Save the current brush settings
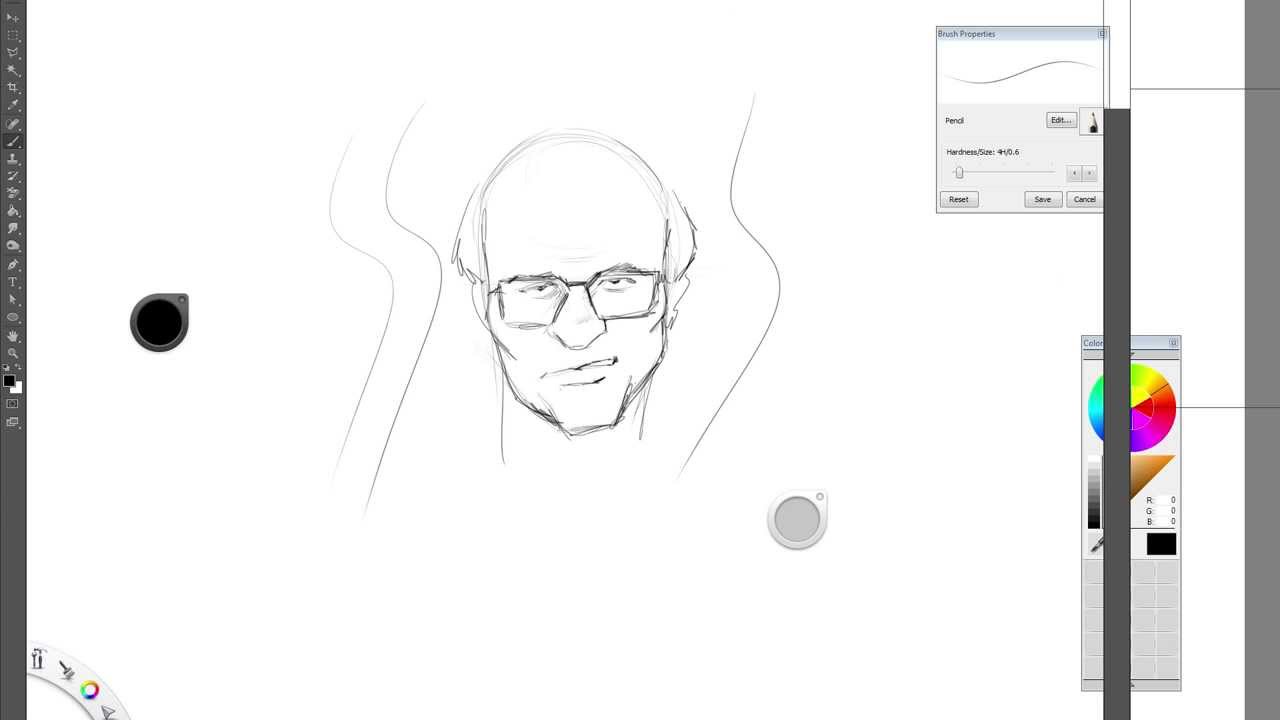Image resolution: width=1280 pixels, height=720 pixels. [1043, 199]
